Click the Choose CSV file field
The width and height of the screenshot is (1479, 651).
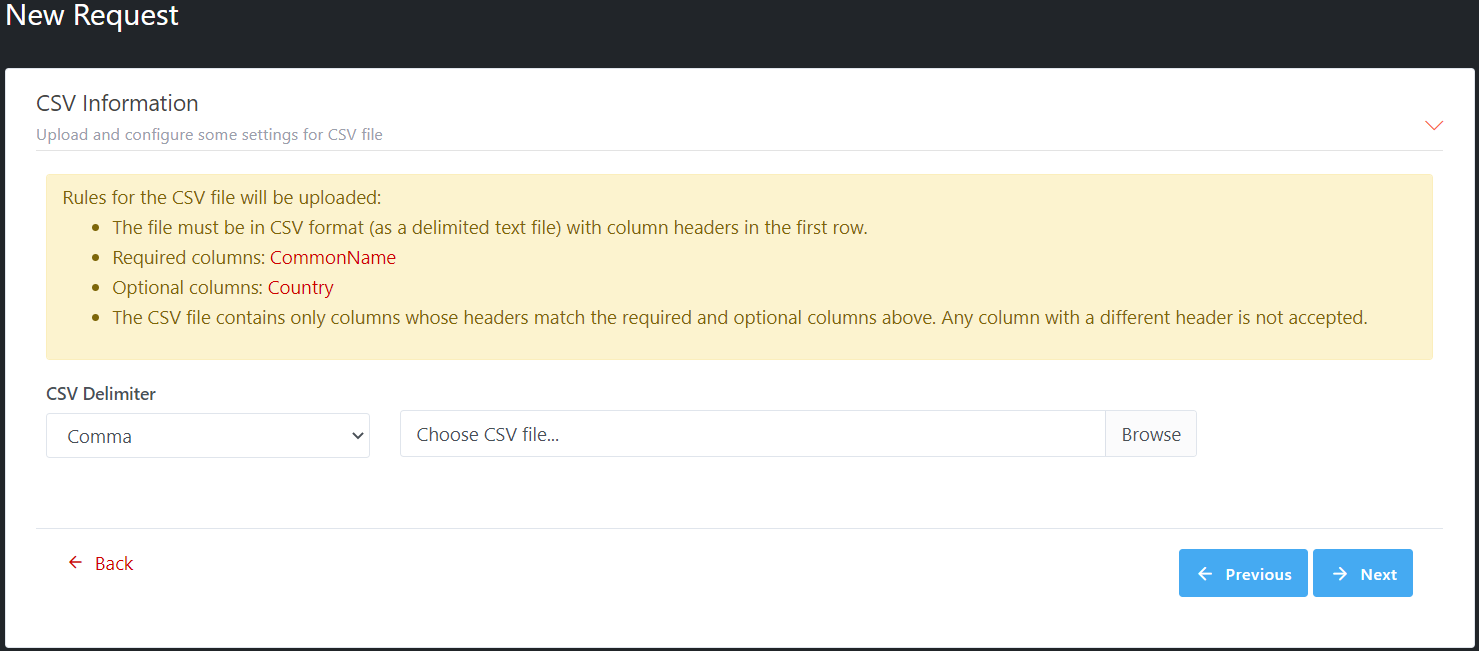tap(752, 434)
